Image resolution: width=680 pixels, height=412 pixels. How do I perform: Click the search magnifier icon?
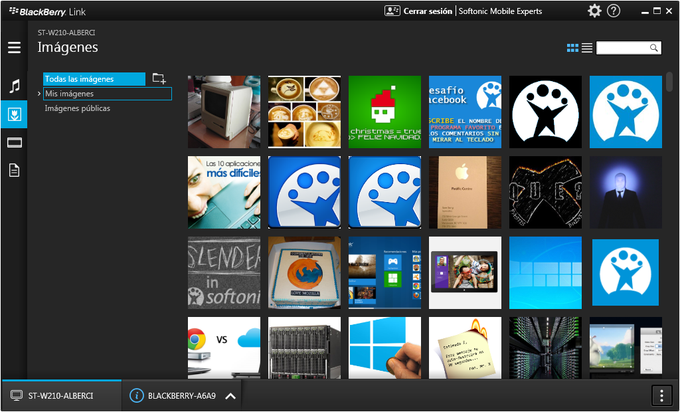[654, 48]
